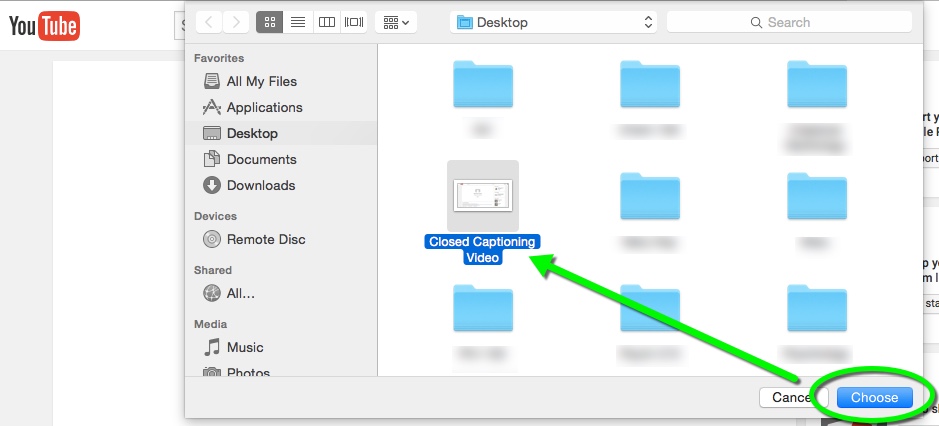This screenshot has width=939, height=426.
Task: Select All My Files in sidebar
Action: [261, 81]
